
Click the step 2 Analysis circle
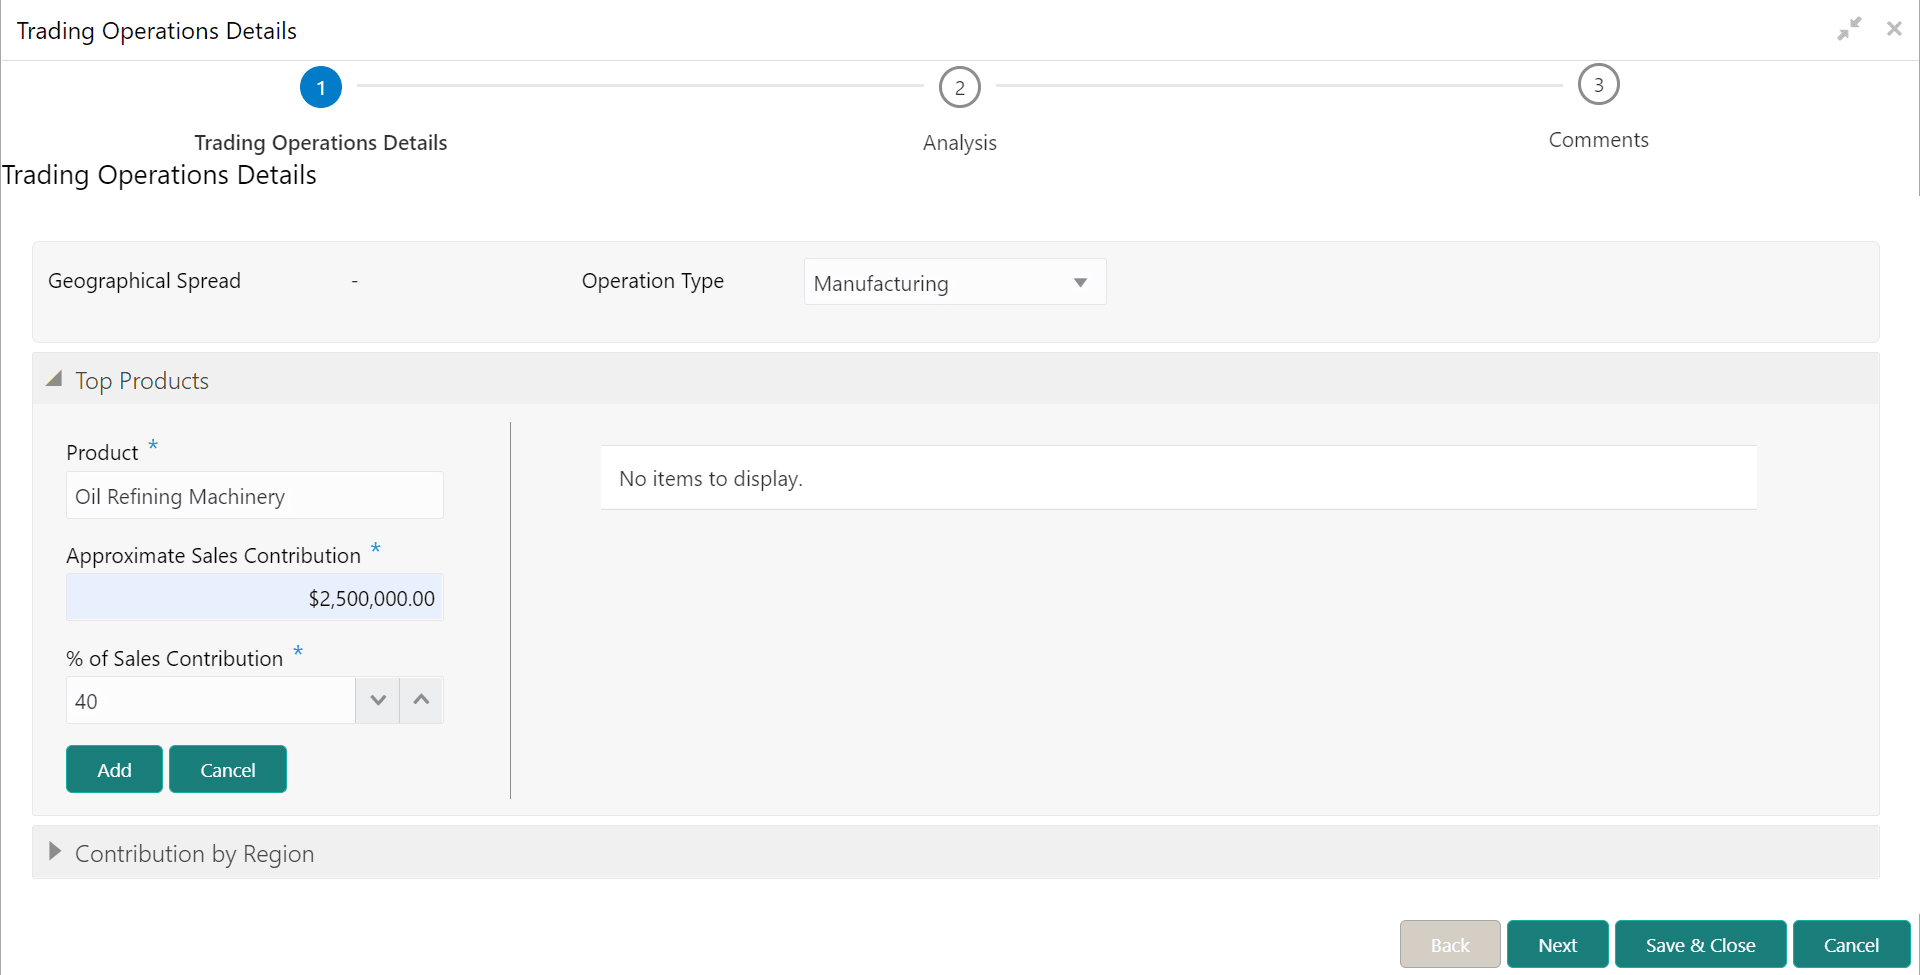coord(959,87)
